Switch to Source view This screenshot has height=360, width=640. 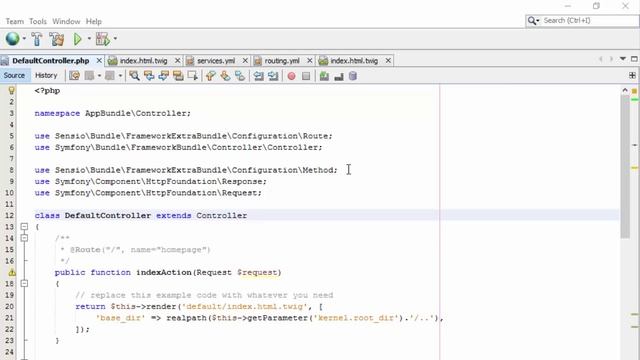coord(14,76)
